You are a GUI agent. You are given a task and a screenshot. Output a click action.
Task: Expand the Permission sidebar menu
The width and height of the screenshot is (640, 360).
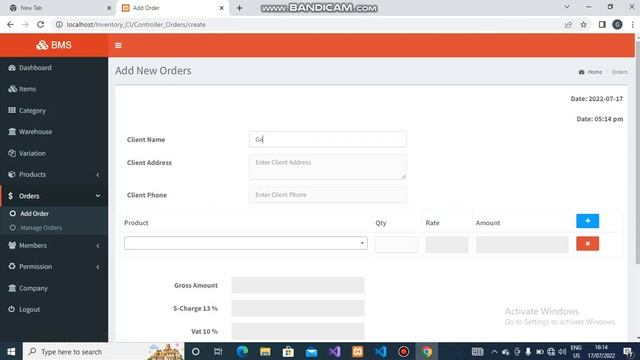click(x=54, y=267)
